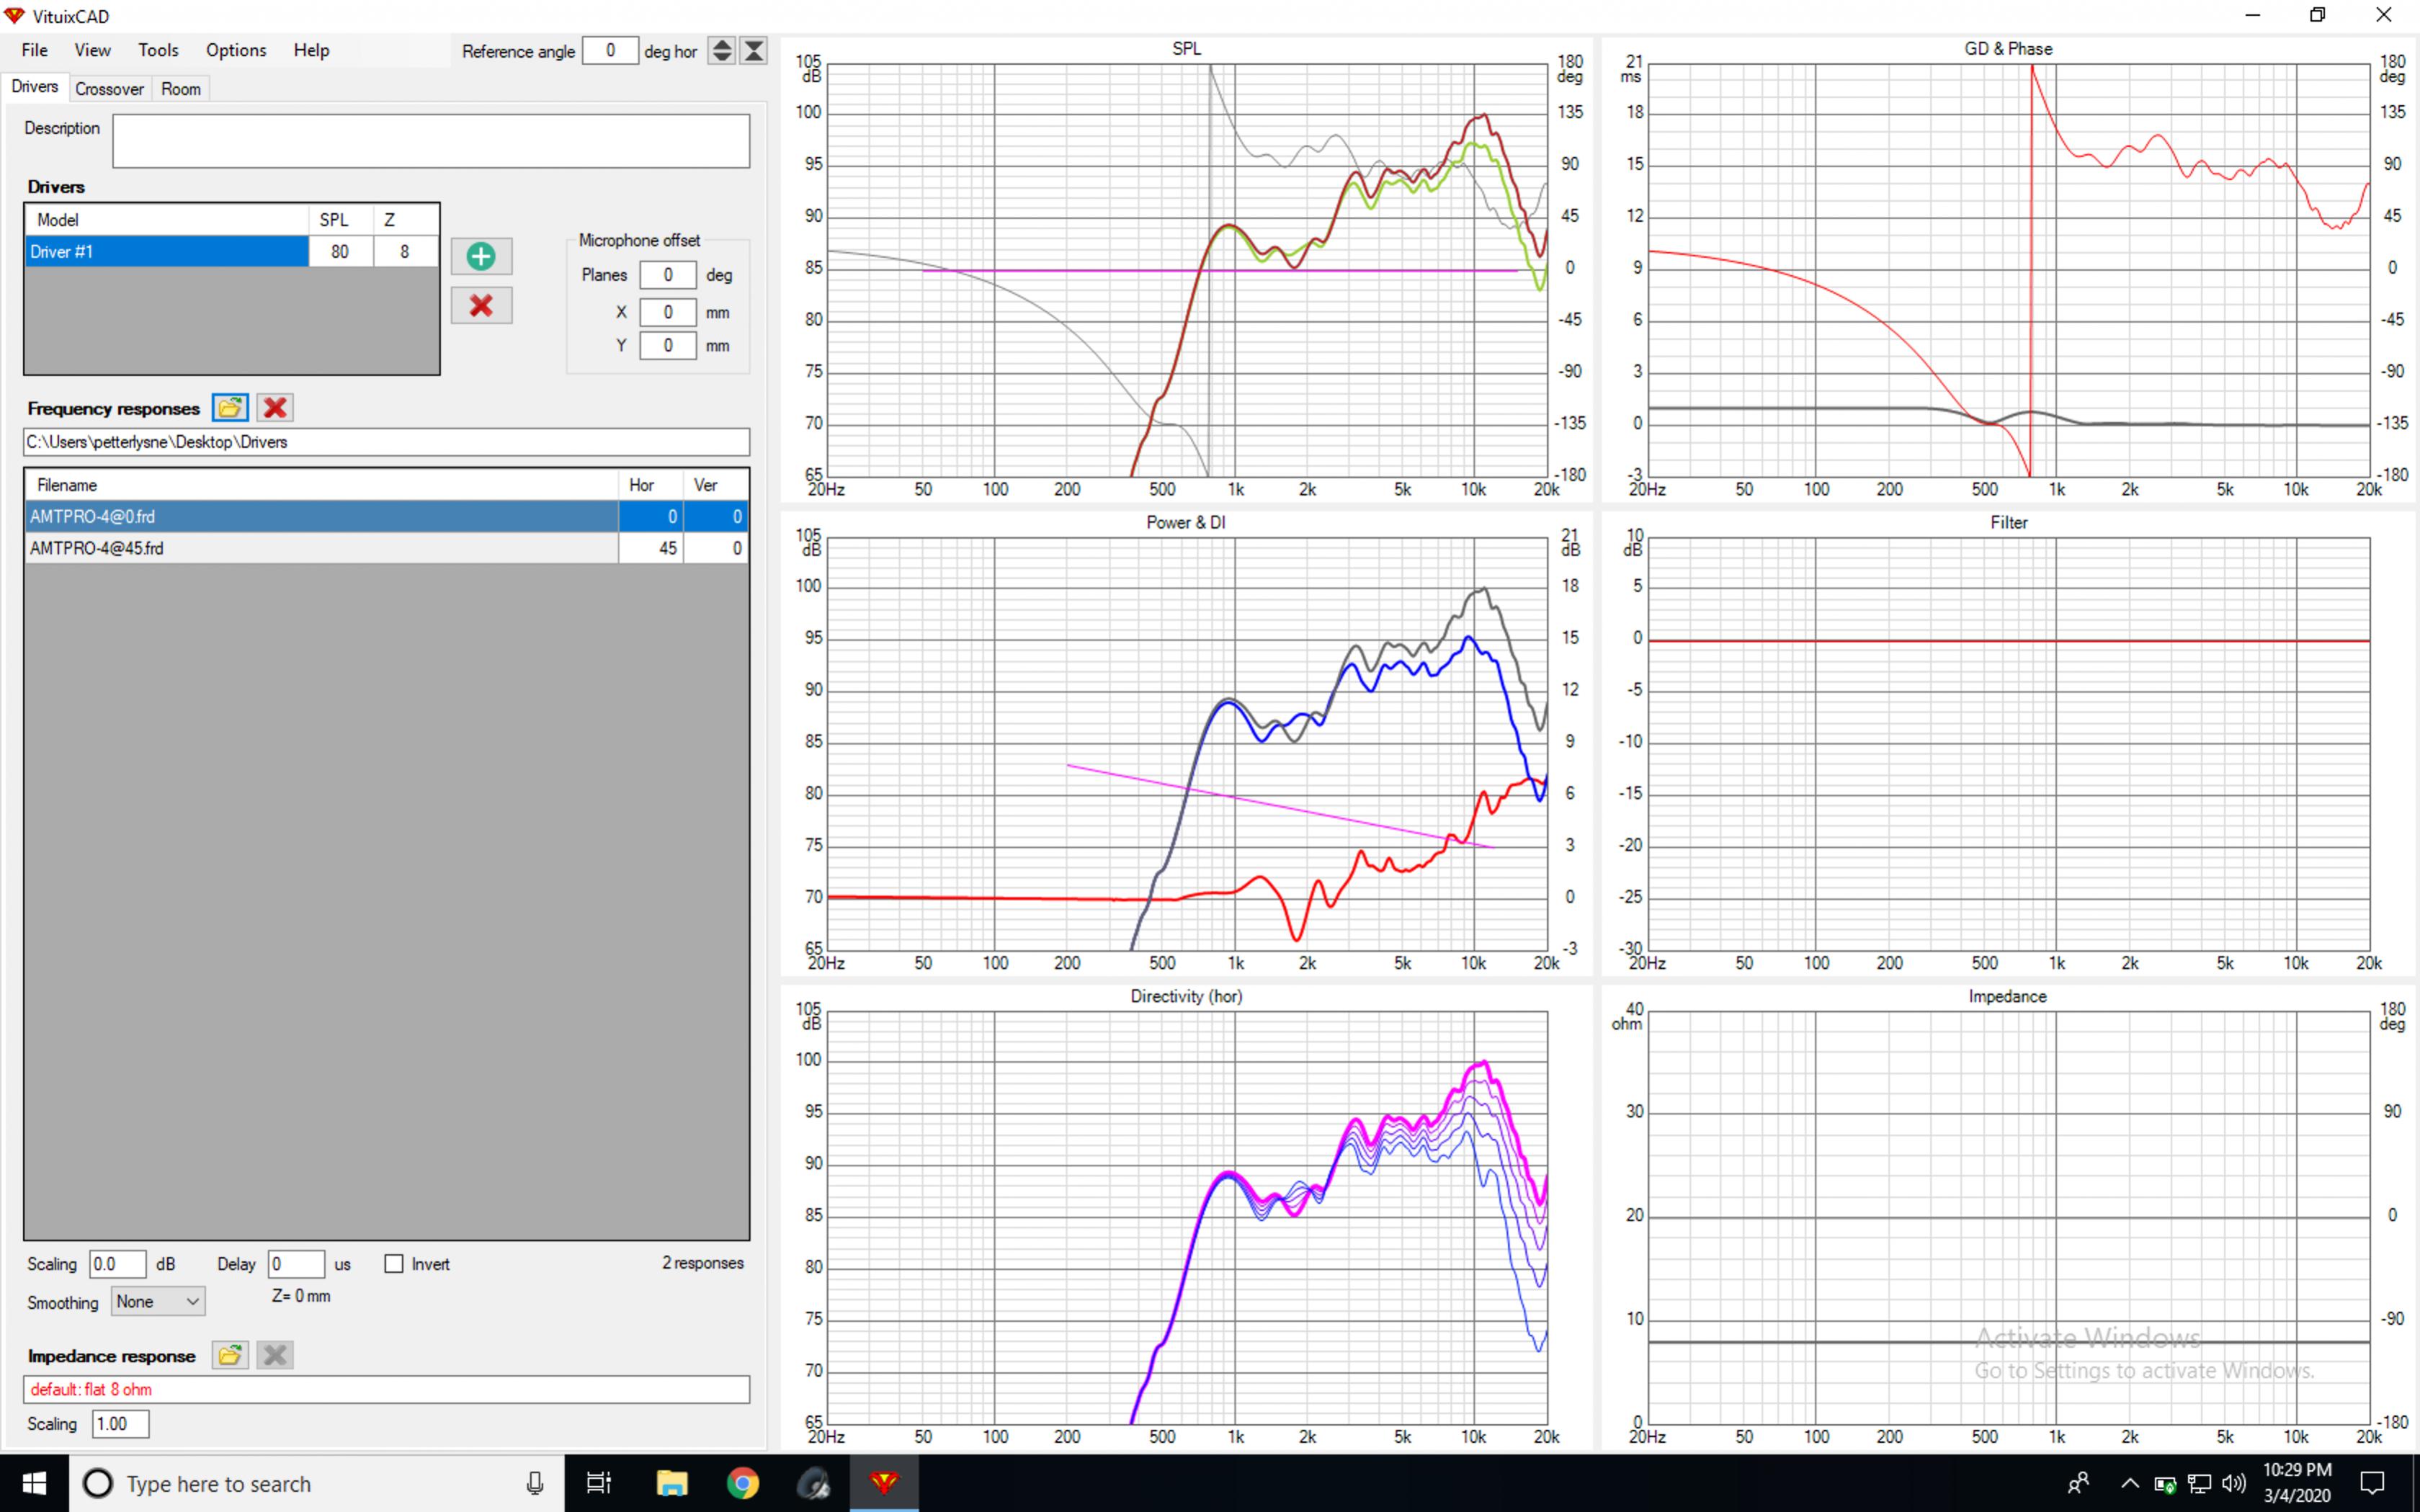Click frequency response Scaling dB field

pyautogui.click(x=118, y=1264)
